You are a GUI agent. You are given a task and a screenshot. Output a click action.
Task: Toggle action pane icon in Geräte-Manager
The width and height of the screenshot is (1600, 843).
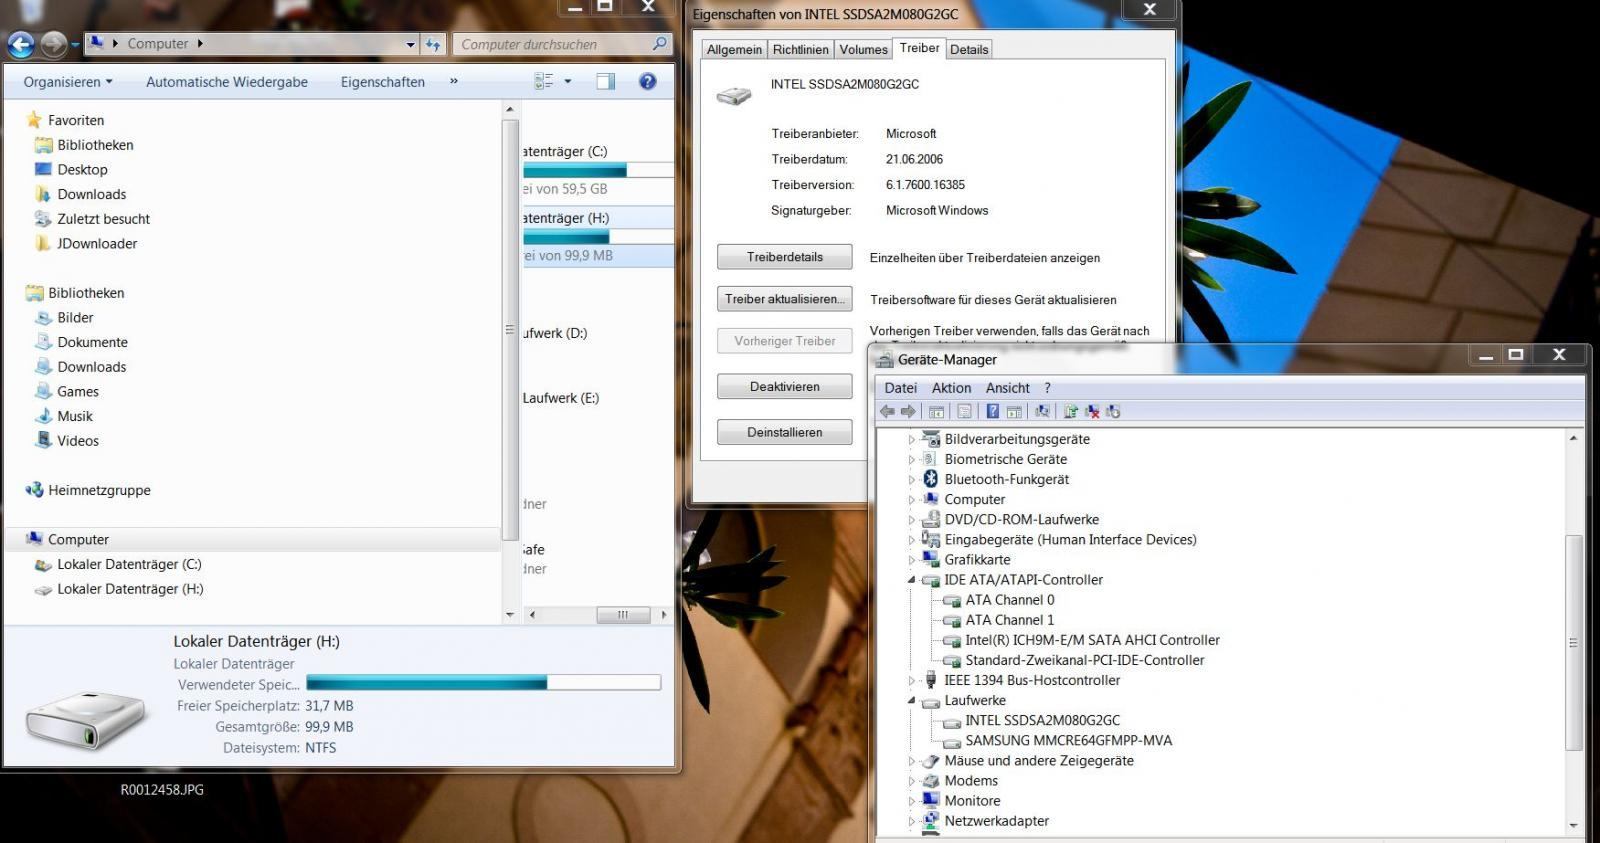click(x=1014, y=411)
